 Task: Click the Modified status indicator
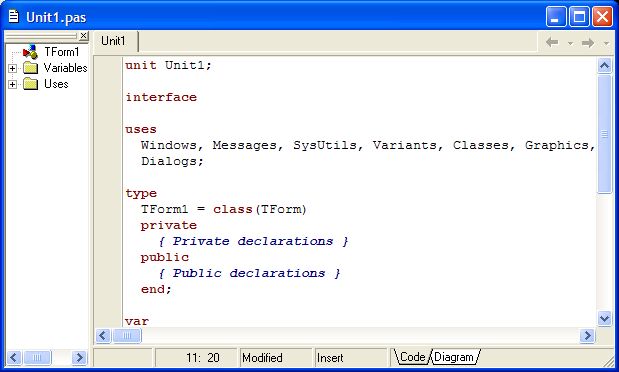pyautogui.click(x=262, y=358)
